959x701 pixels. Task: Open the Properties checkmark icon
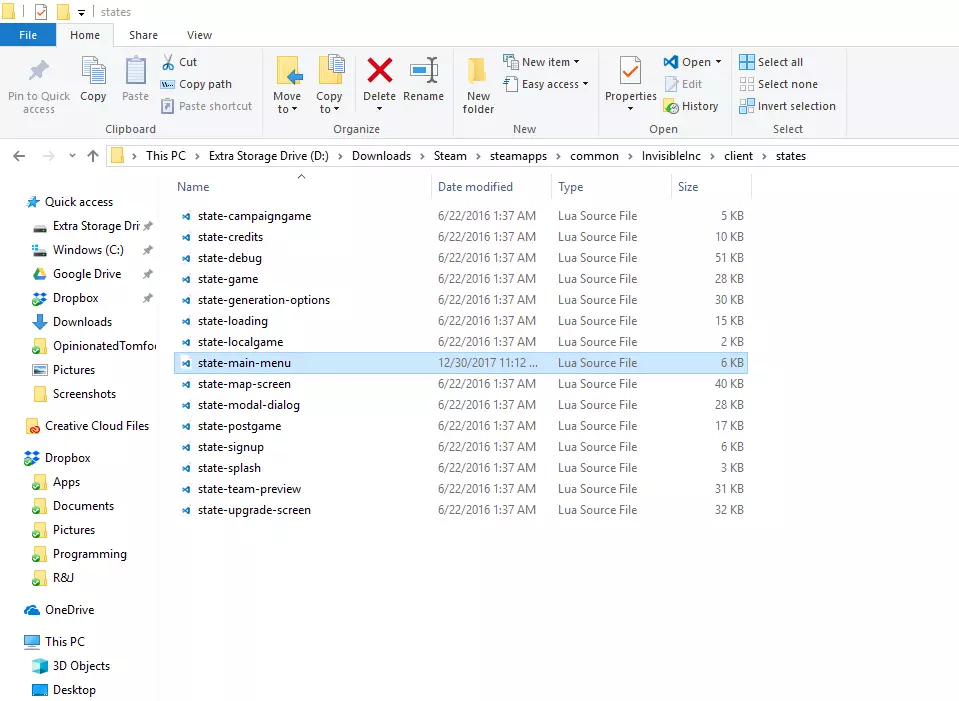pos(630,72)
